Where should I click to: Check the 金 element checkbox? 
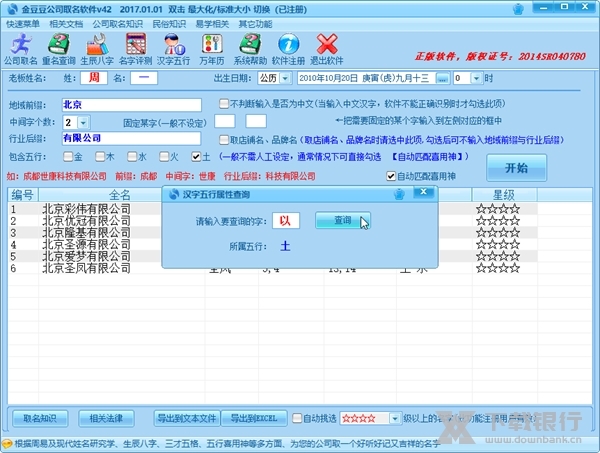pyautogui.click(x=68, y=156)
